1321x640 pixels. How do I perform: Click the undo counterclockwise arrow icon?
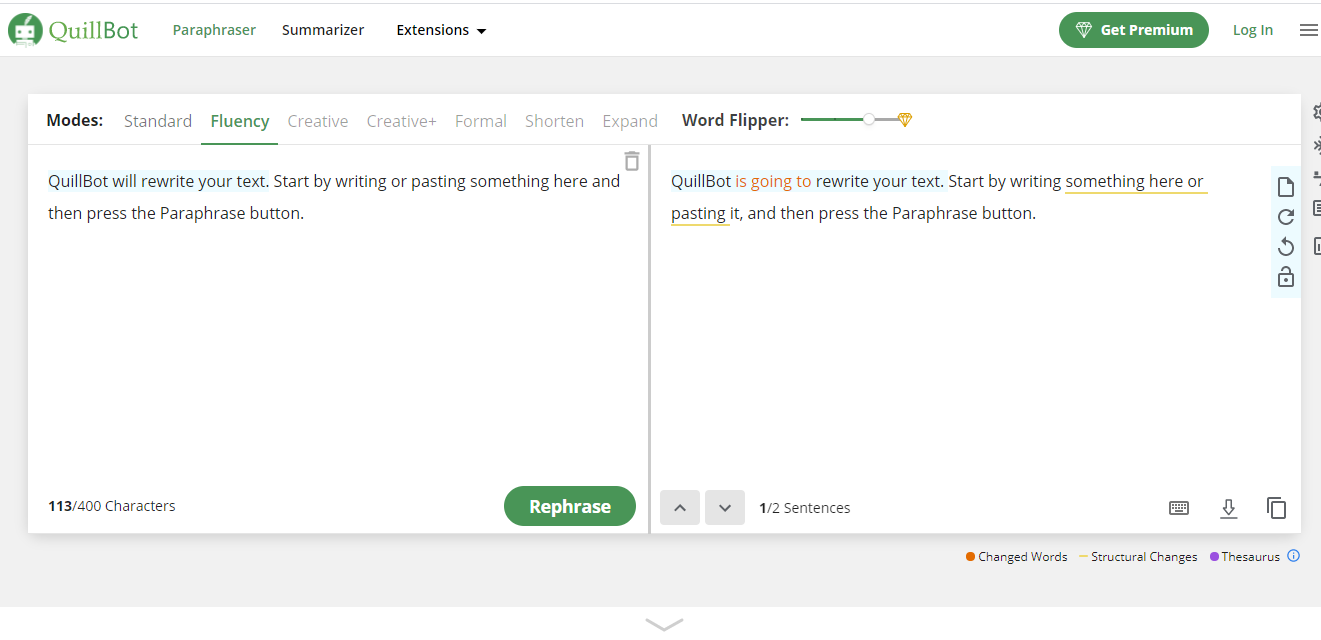pyautogui.click(x=1286, y=247)
